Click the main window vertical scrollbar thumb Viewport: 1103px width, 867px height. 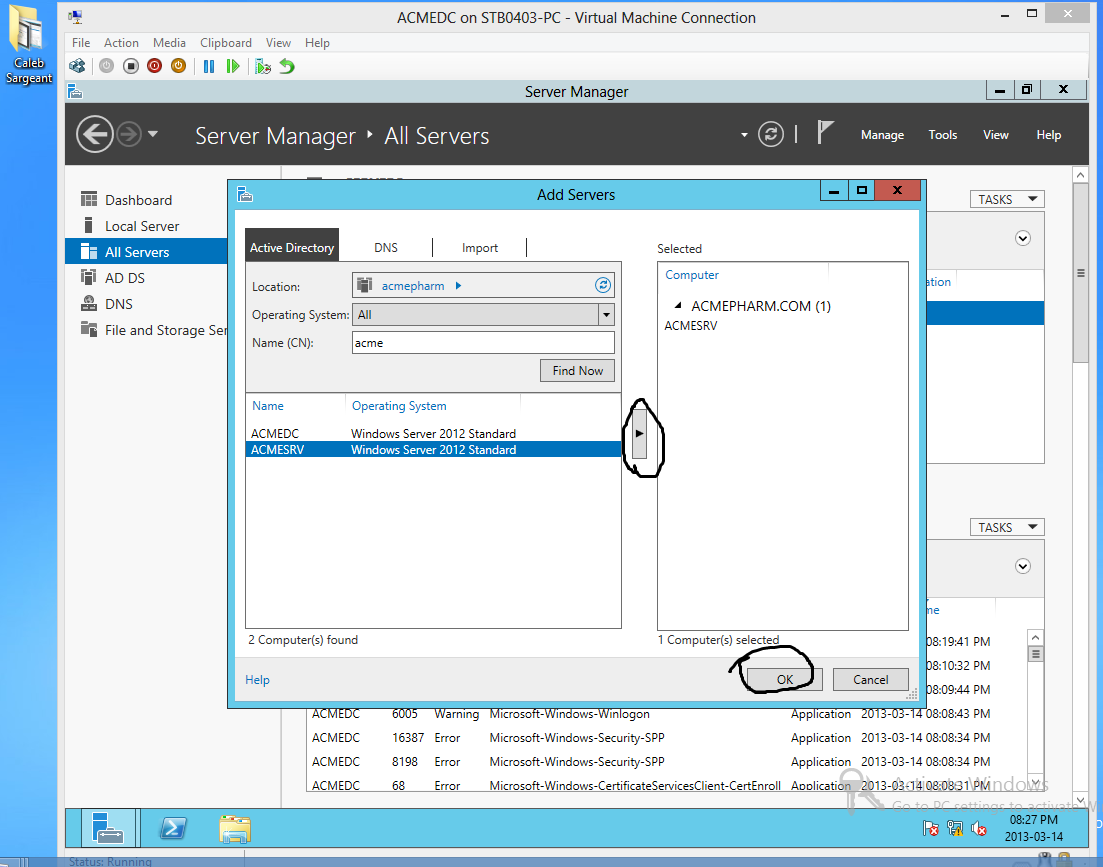1080,273
